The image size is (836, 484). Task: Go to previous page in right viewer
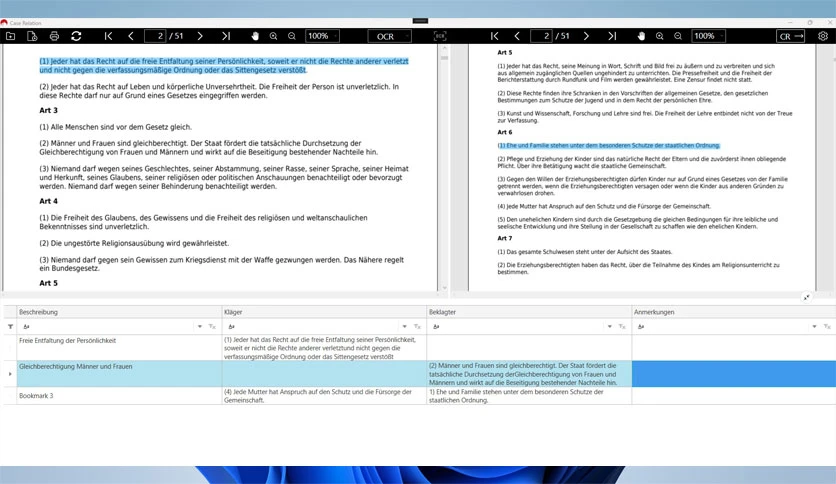click(x=517, y=36)
